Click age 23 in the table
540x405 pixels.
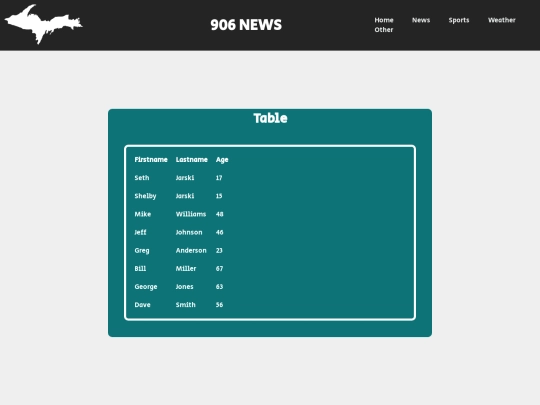[x=219, y=250]
